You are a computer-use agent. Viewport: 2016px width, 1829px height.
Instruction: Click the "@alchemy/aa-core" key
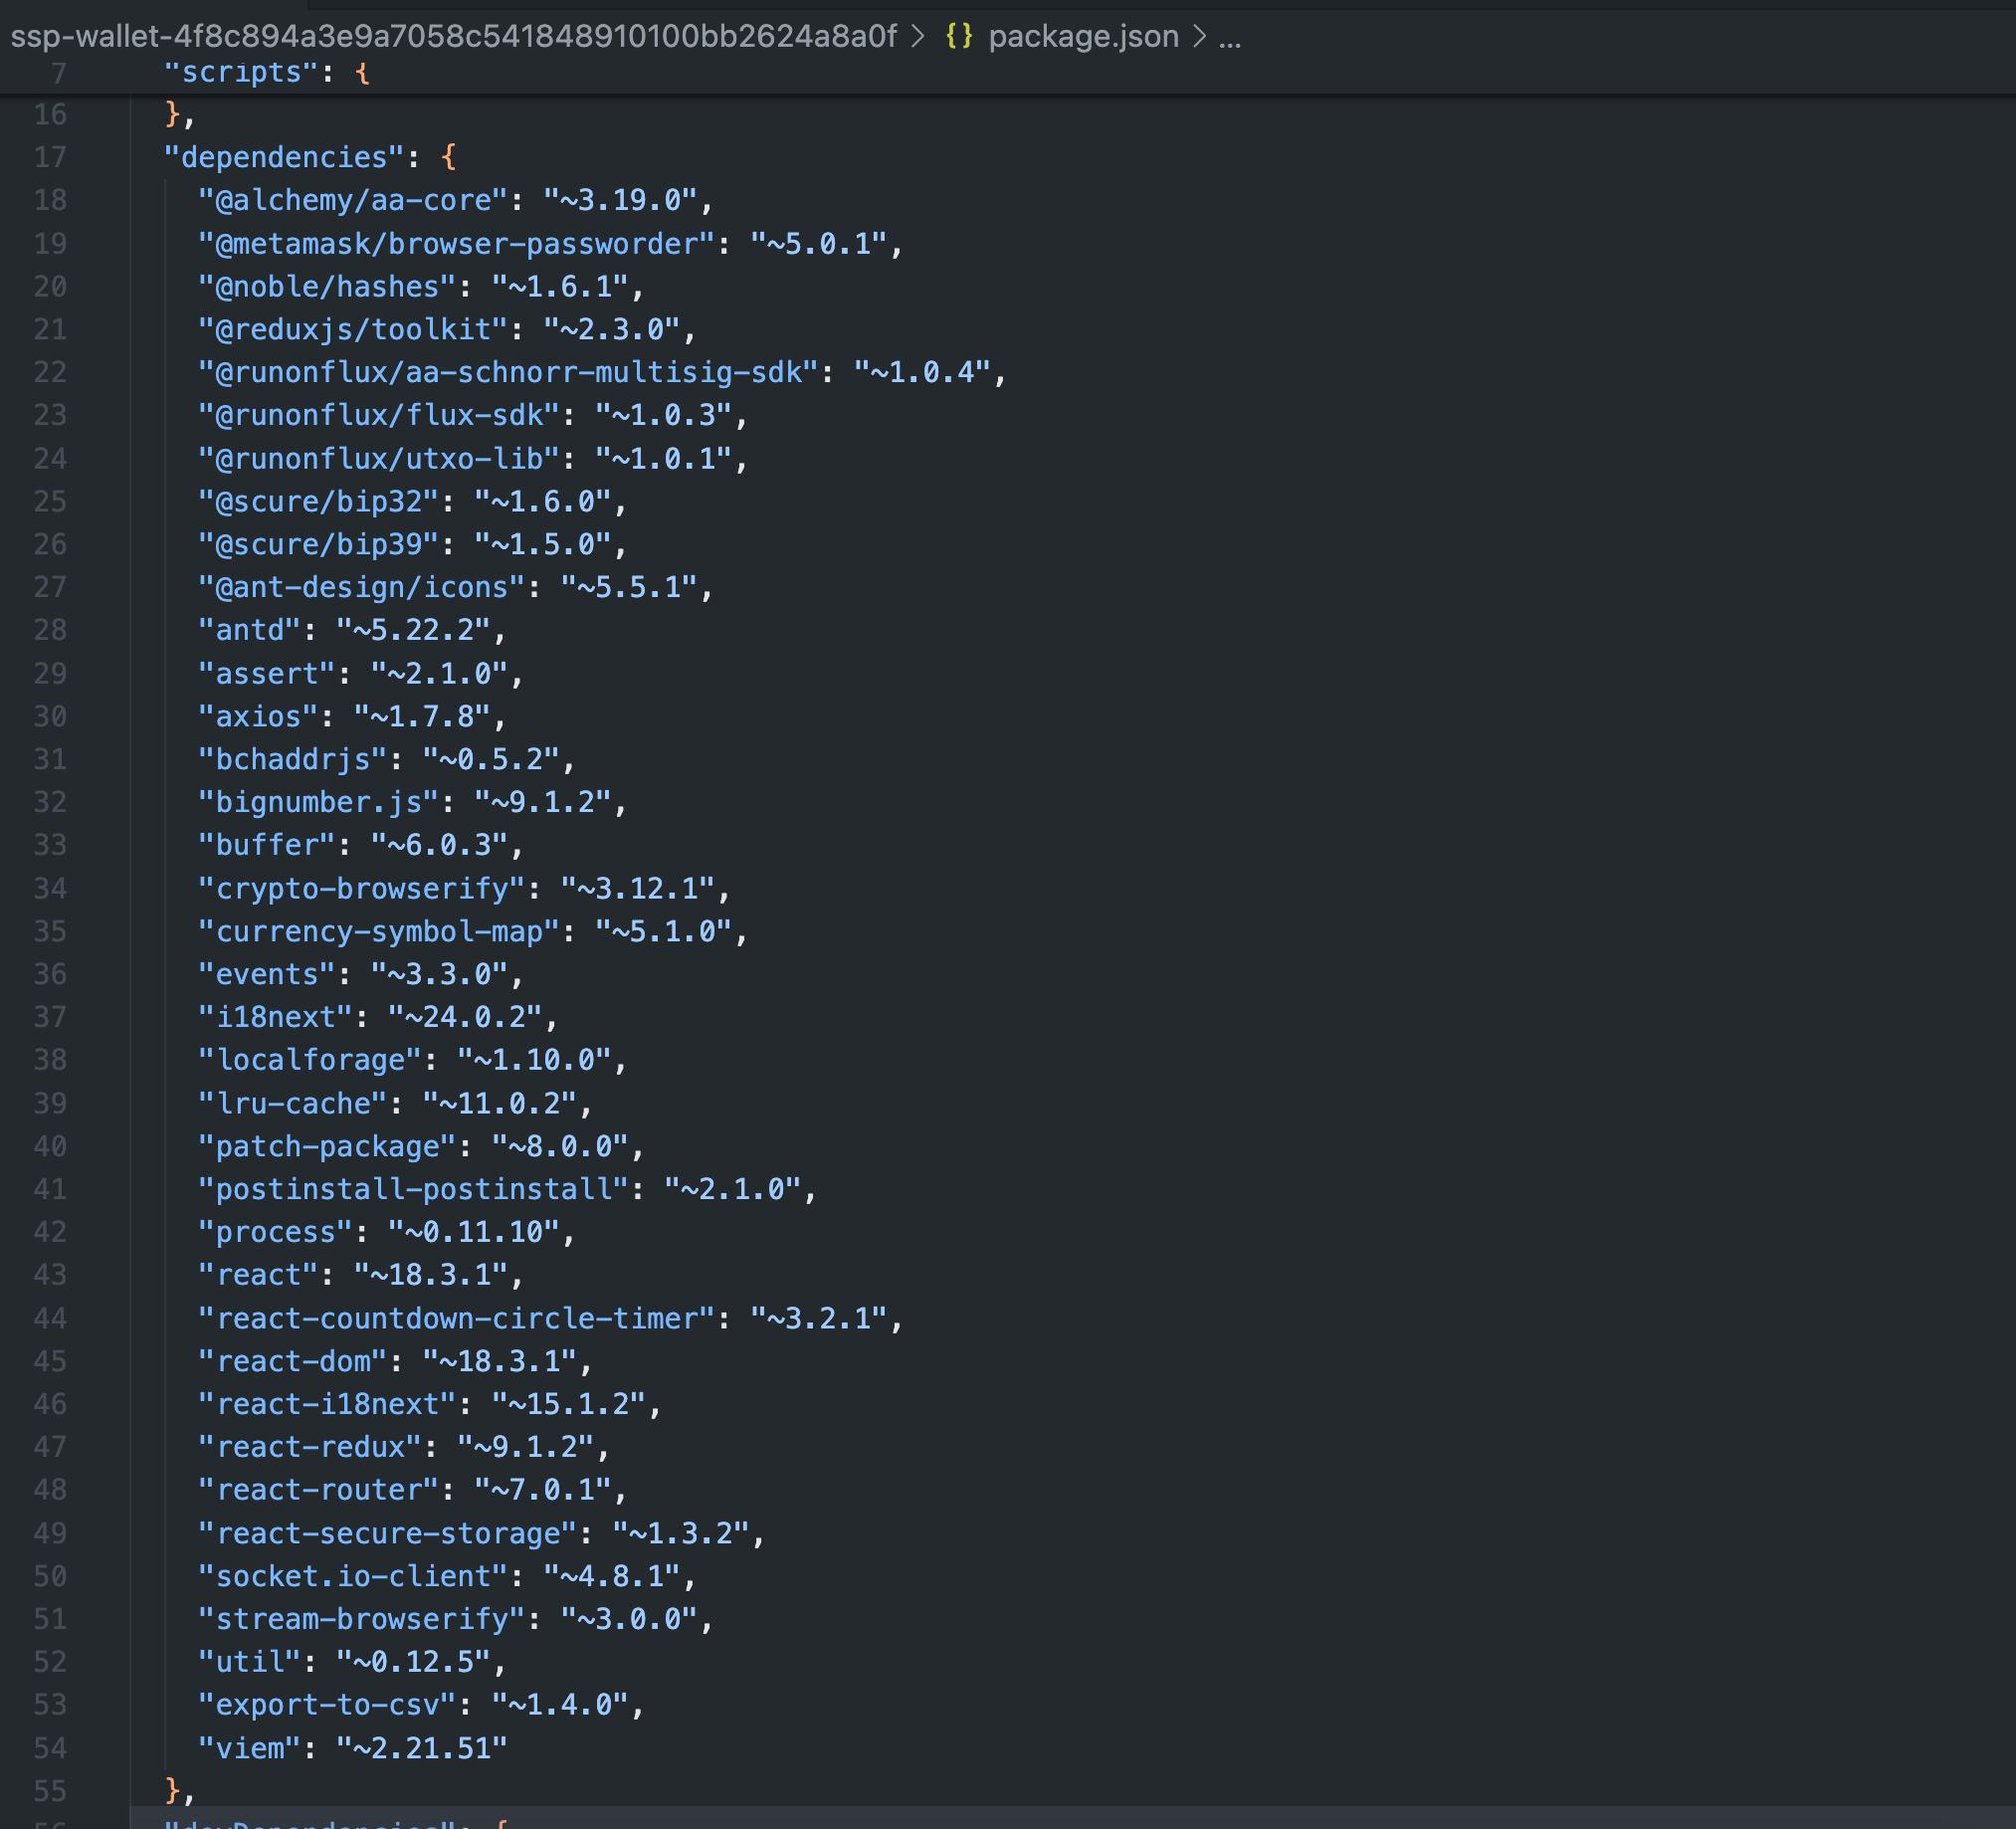pos(354,200)
